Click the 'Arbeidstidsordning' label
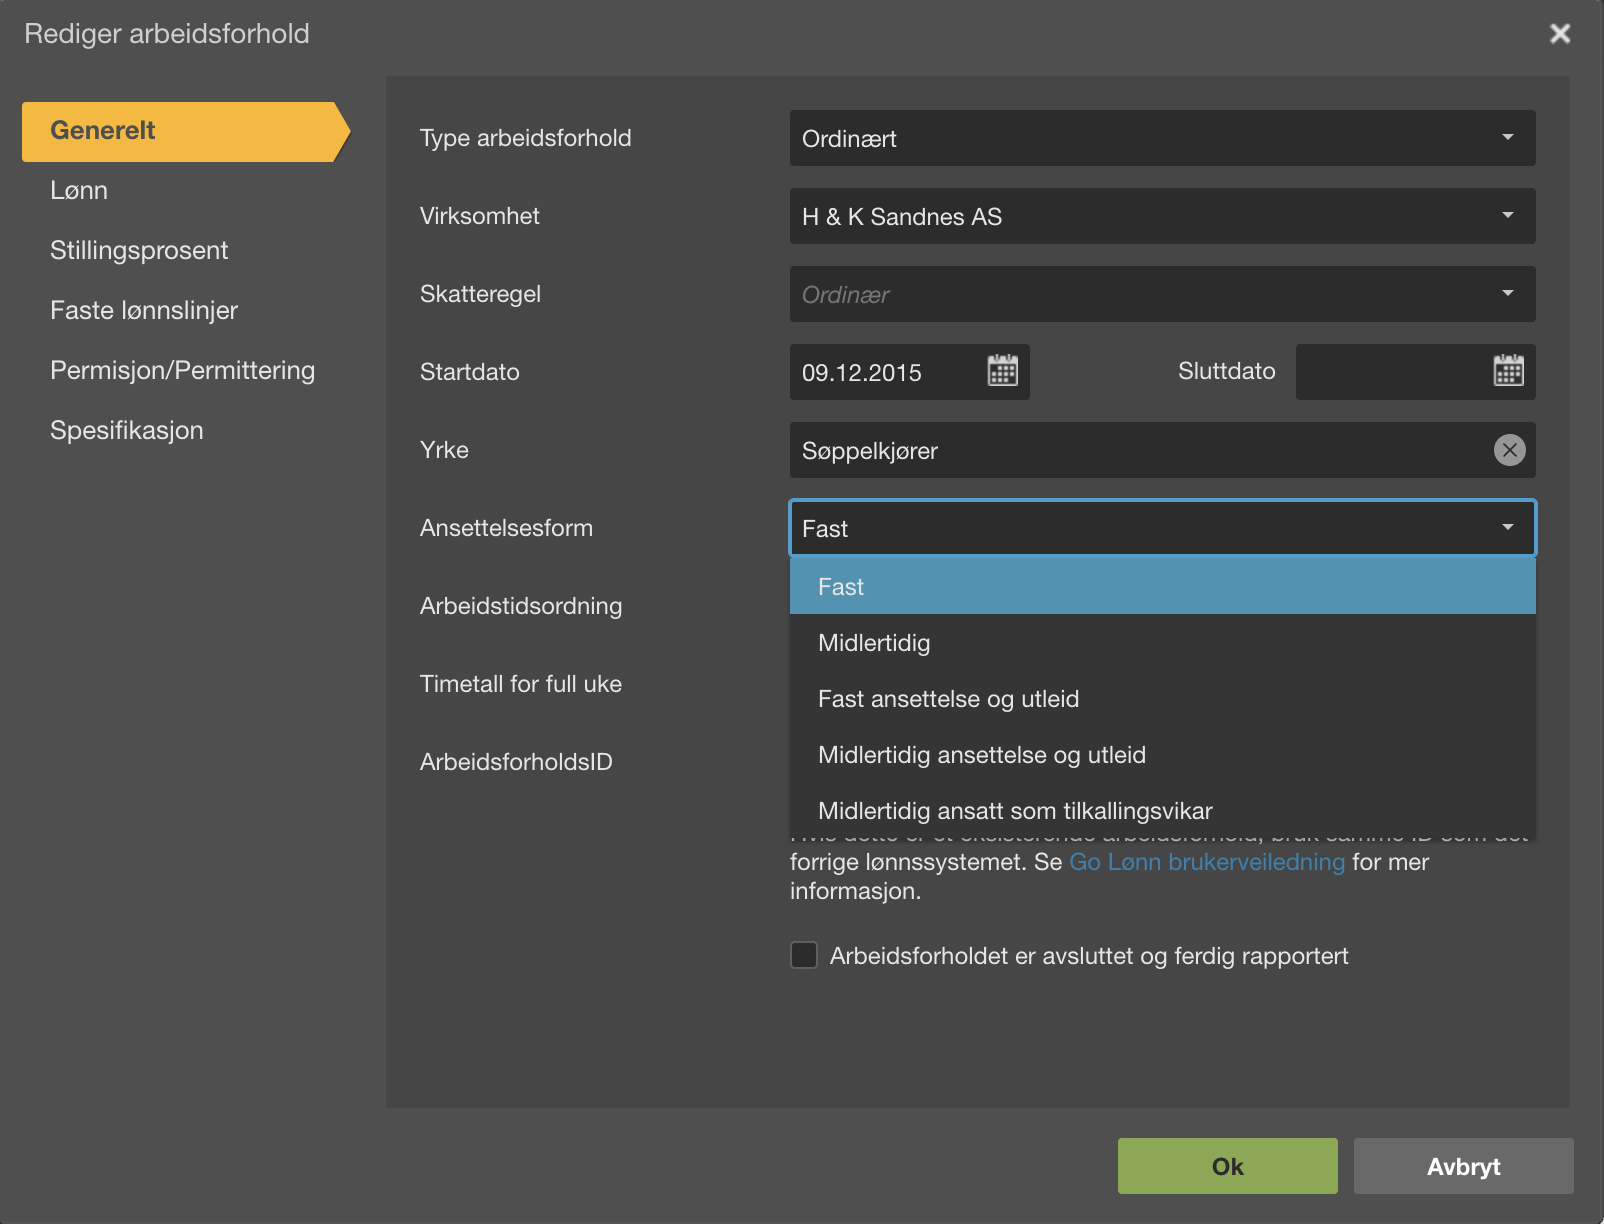The width and height of the screenshot is (1604, 1224). [521, 606]
